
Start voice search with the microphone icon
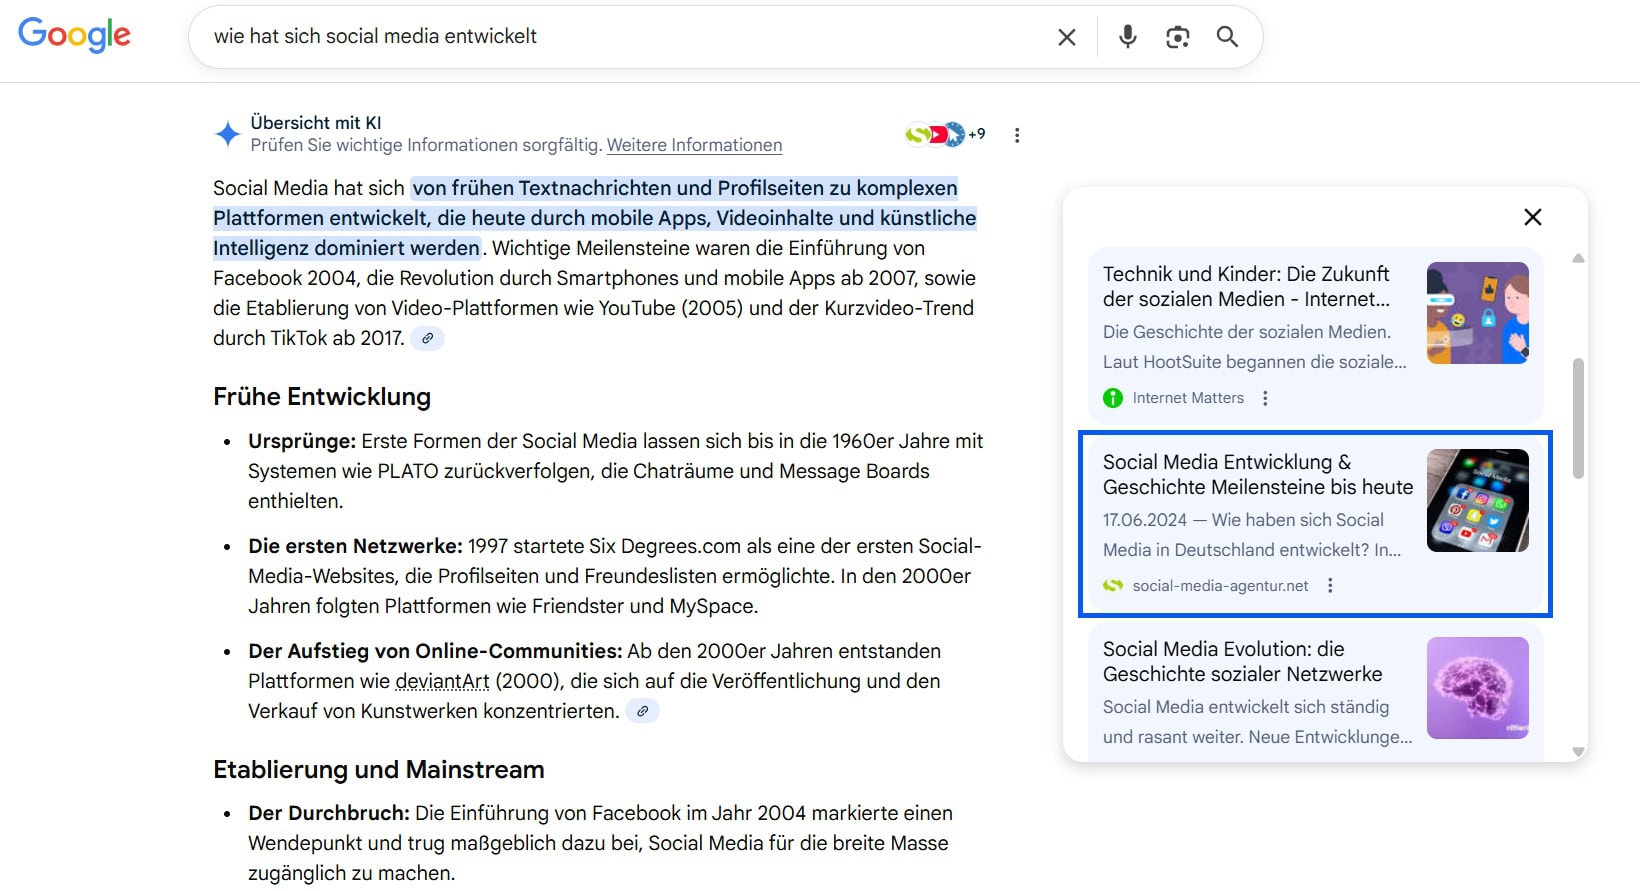pyautogui.click(x=1128, y=37)
